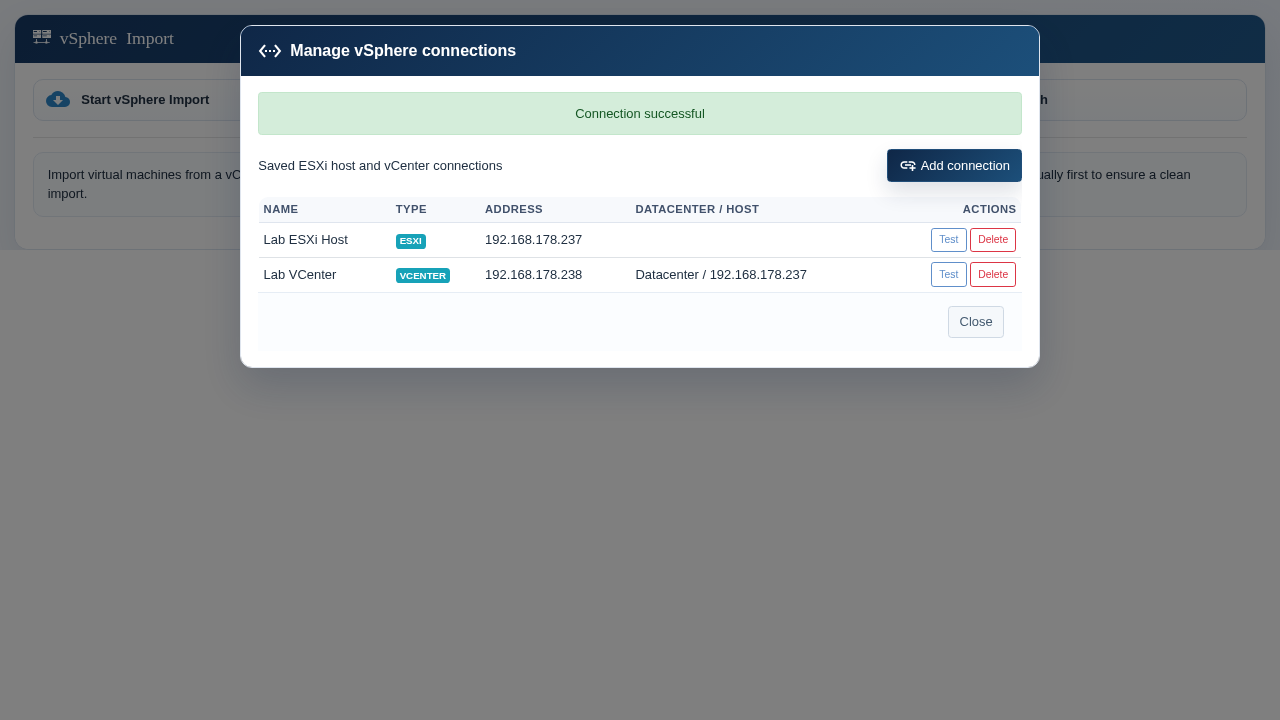The height and width of the screenshot is (720, 1280).
Task: Close the Manage vSphere connections dialog
Action: tap(976, 322)
